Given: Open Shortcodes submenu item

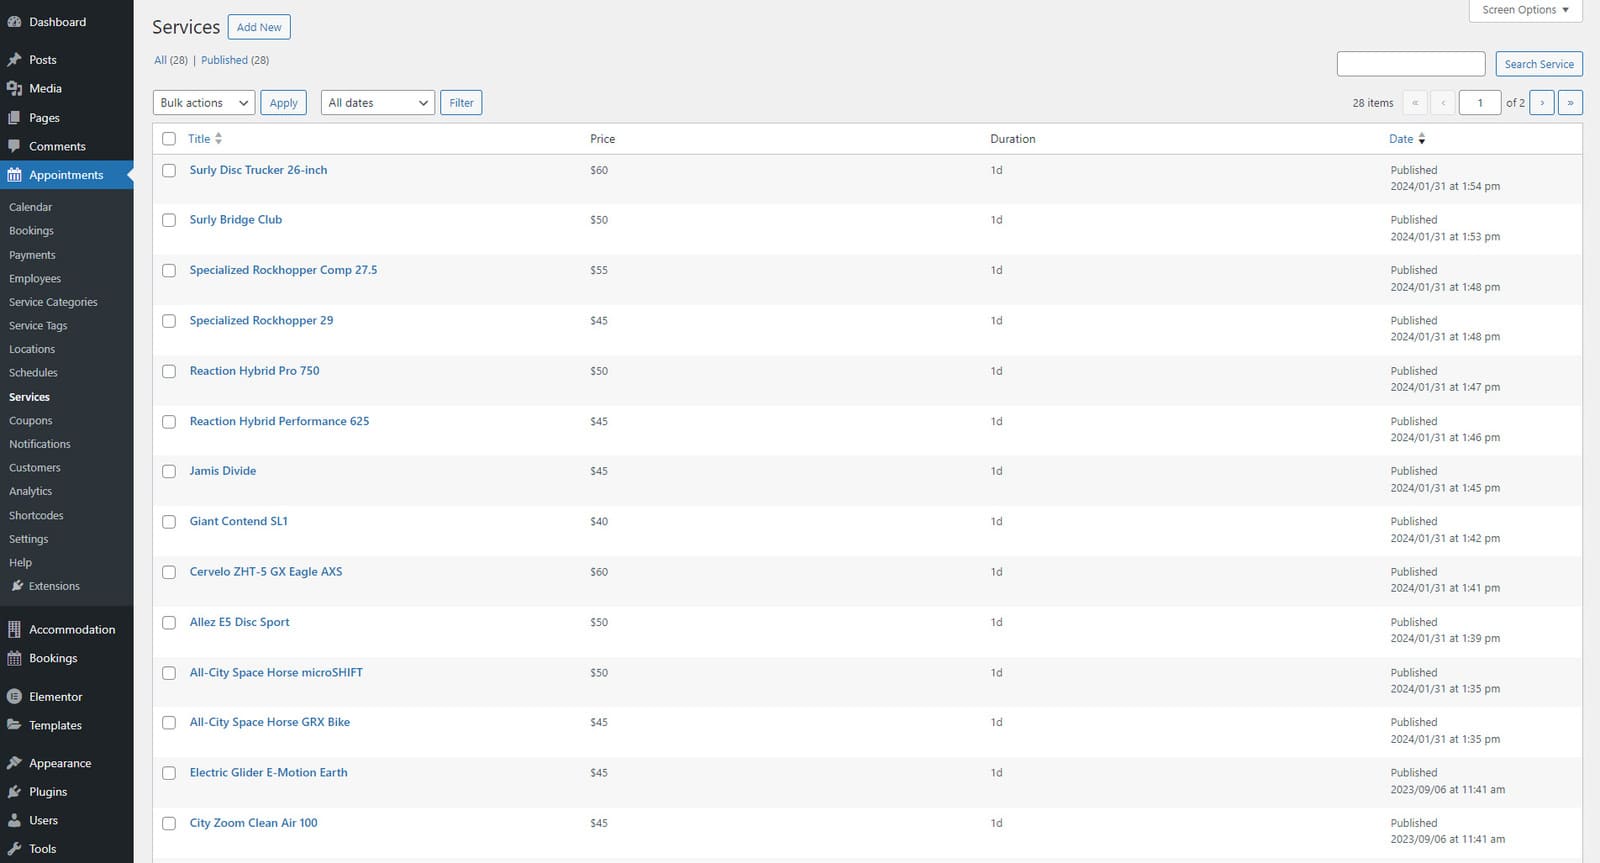Looking at the screenshot, I should (36, 516).
